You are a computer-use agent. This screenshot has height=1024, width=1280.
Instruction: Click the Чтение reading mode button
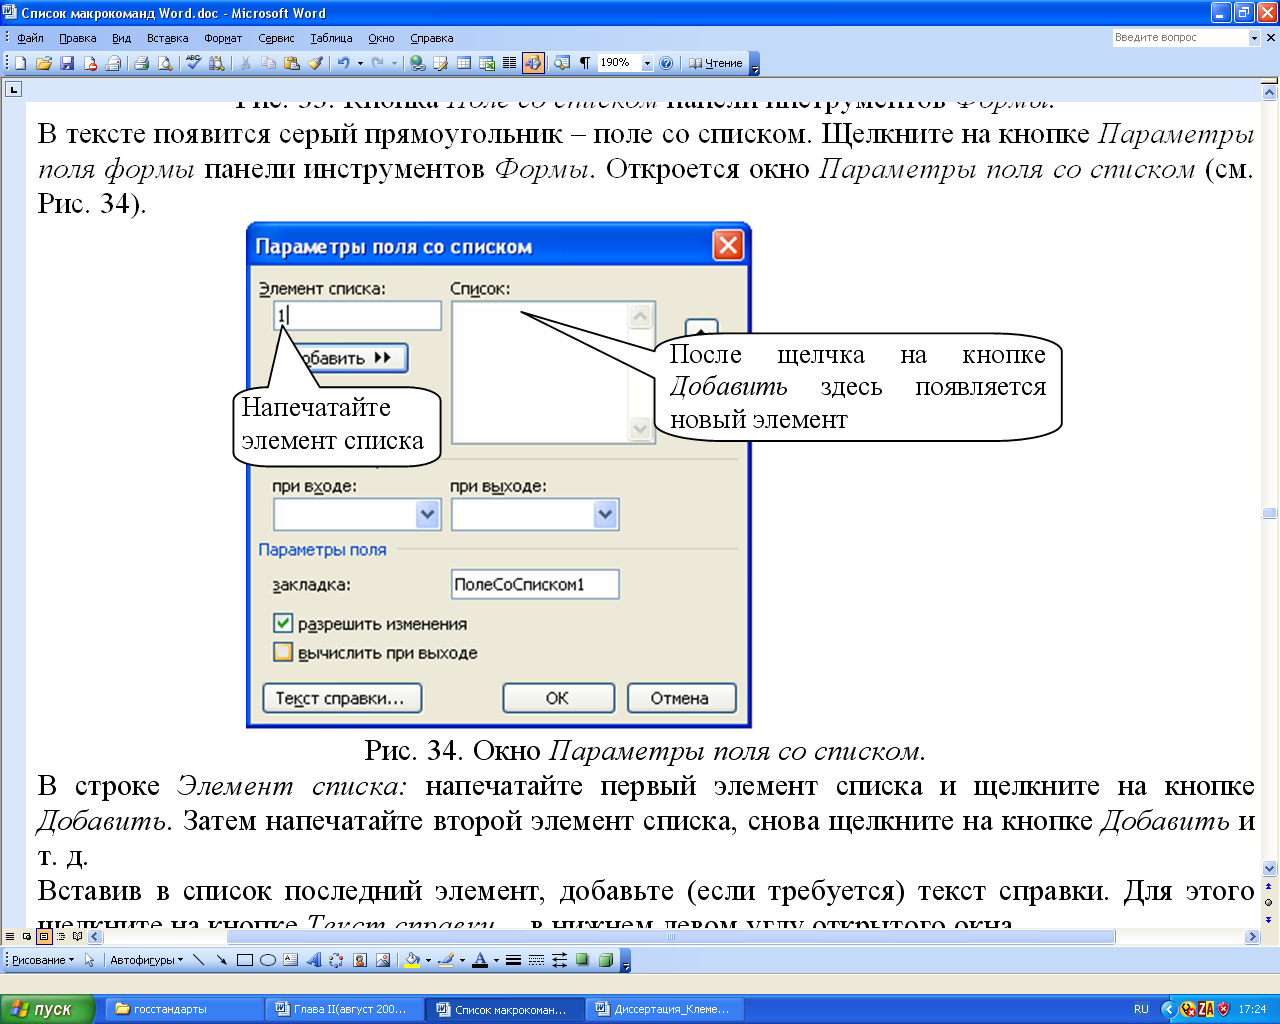click(x=716, y=63)
